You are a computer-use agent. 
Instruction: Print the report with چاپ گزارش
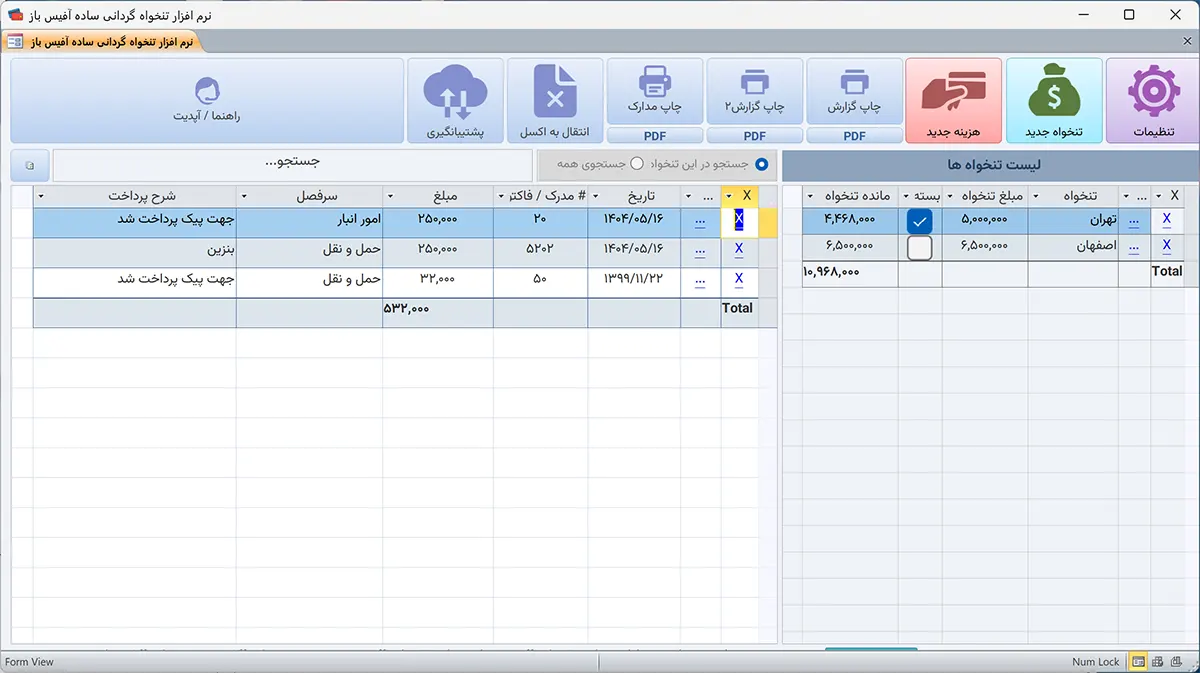click(x=854, y=92)
